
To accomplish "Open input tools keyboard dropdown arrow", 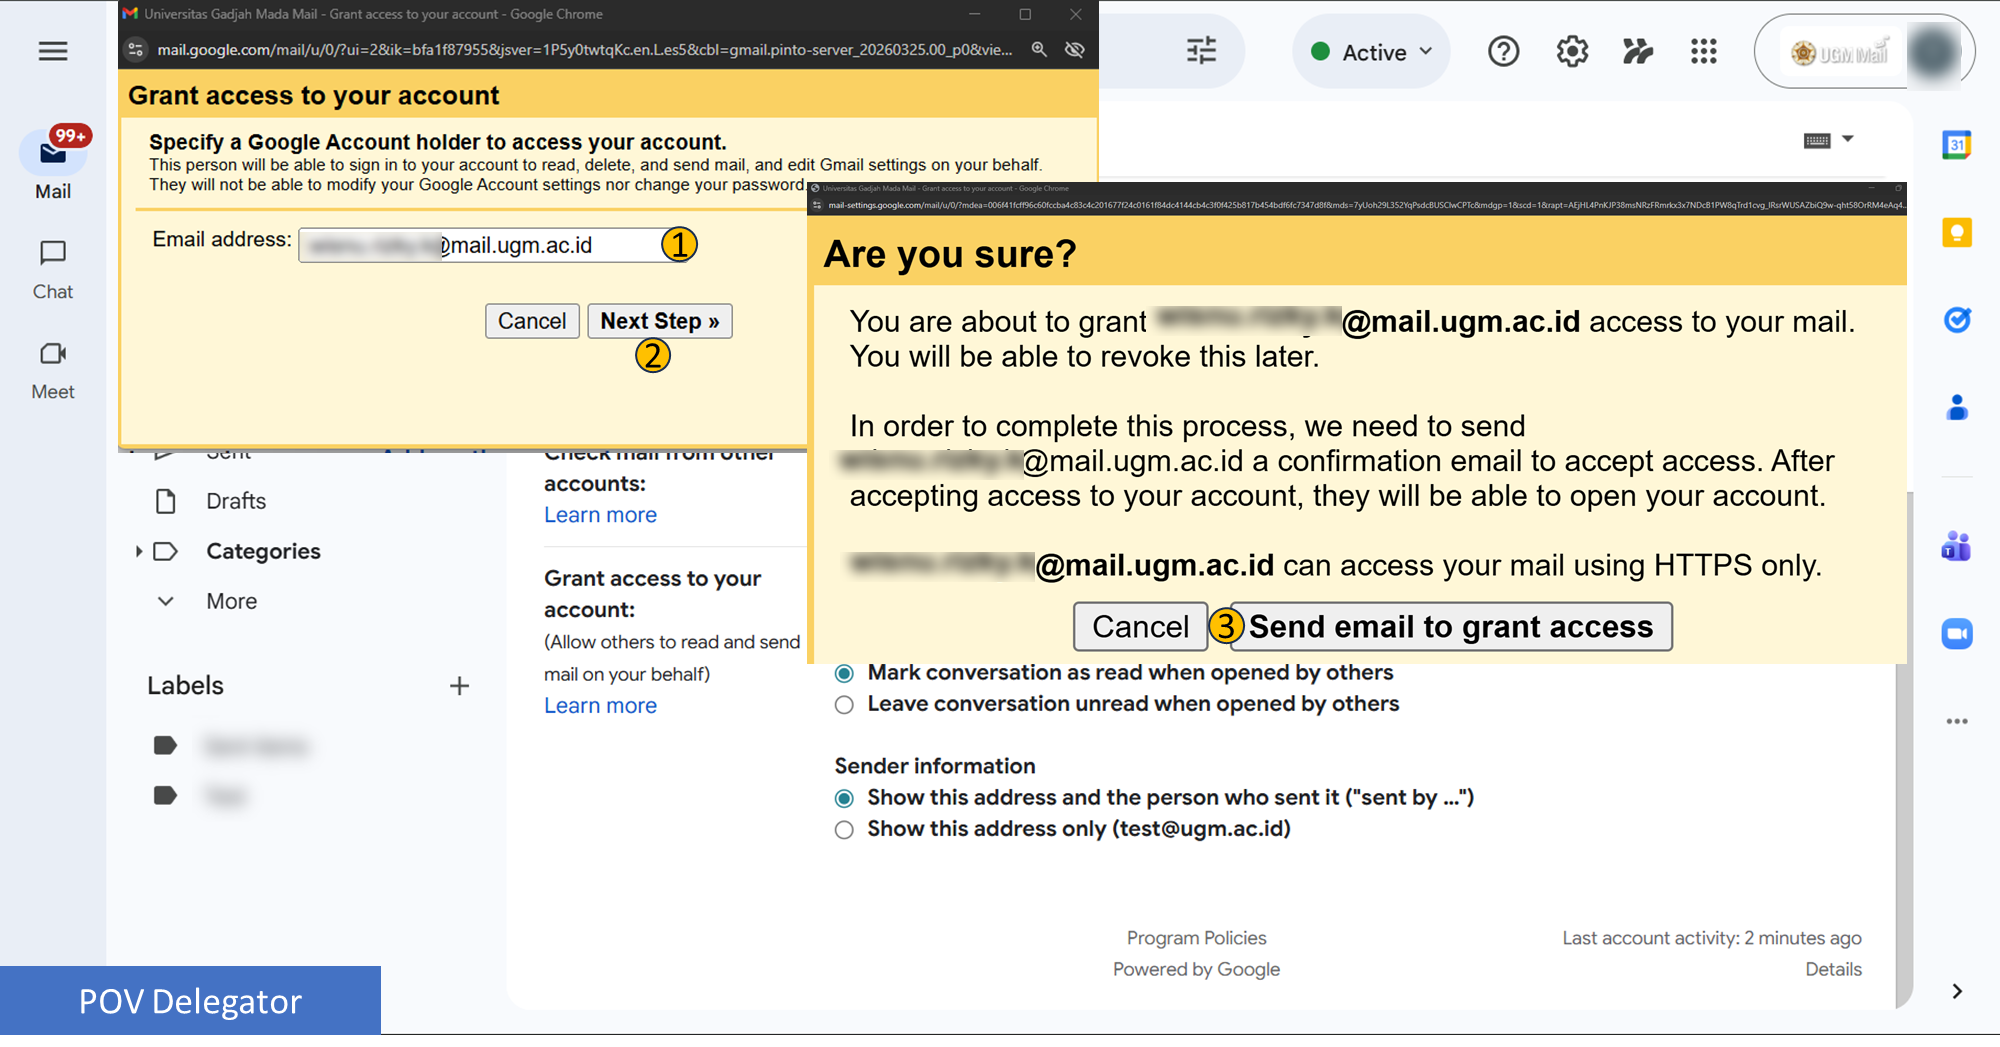I will coord(1848,139).
